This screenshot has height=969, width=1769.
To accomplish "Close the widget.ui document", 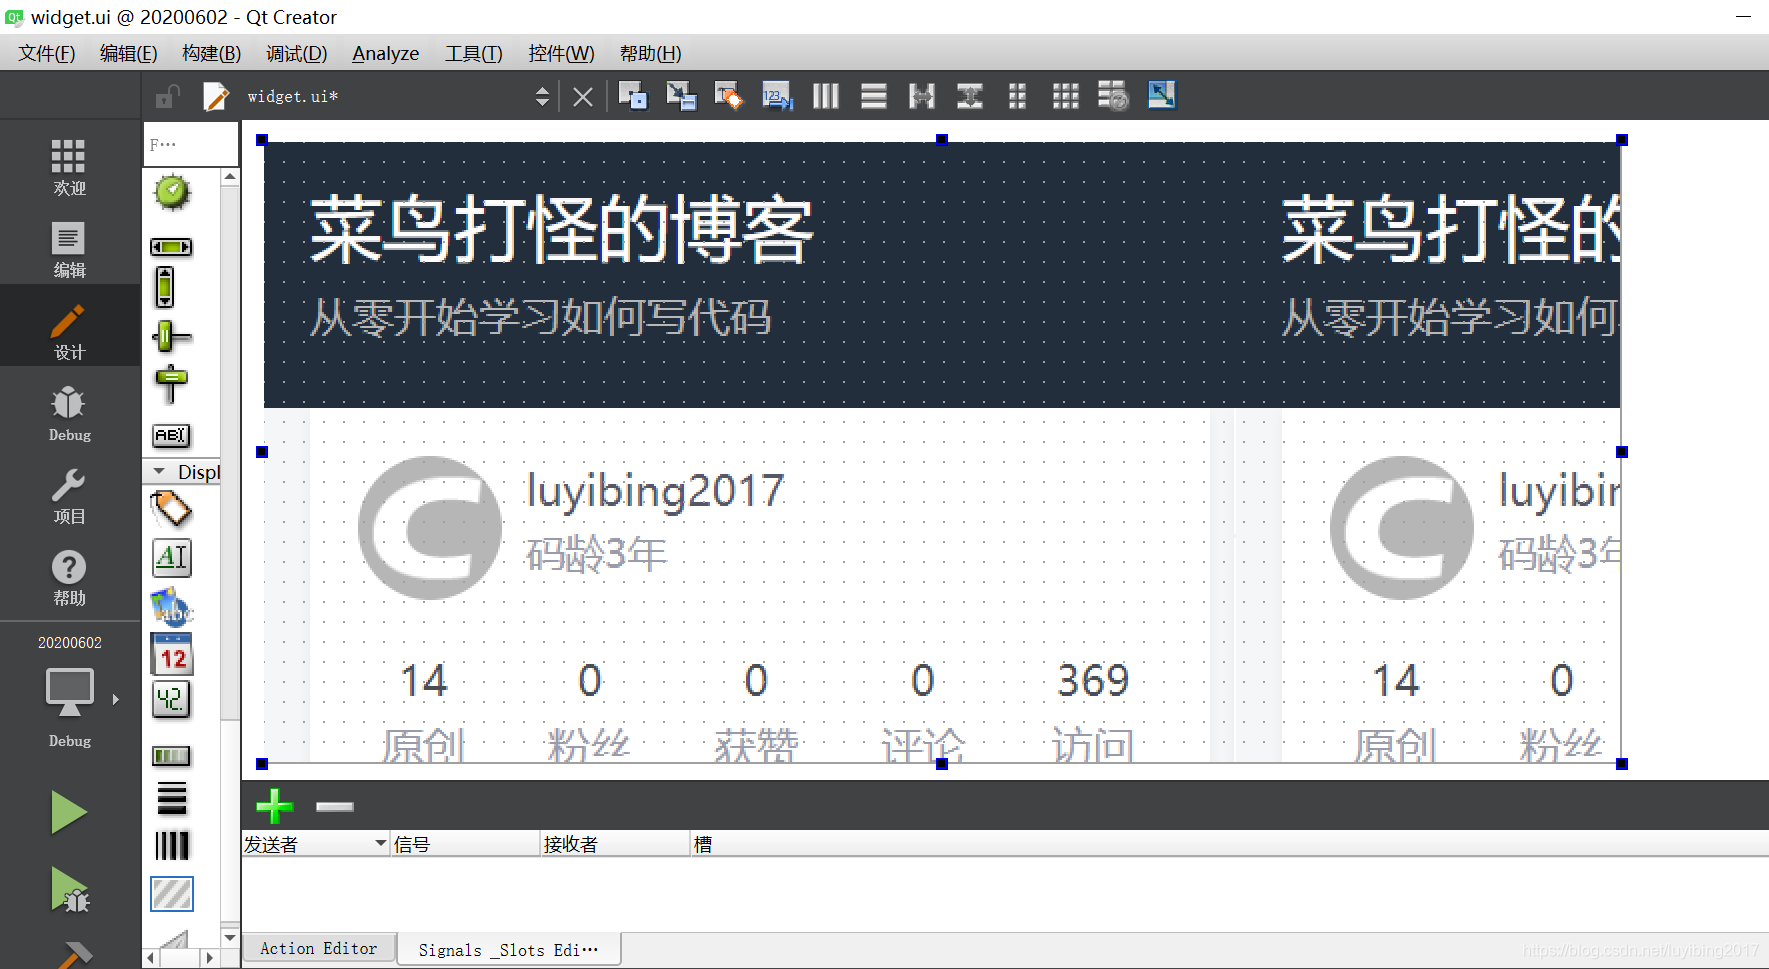I will tap(583, 96).
